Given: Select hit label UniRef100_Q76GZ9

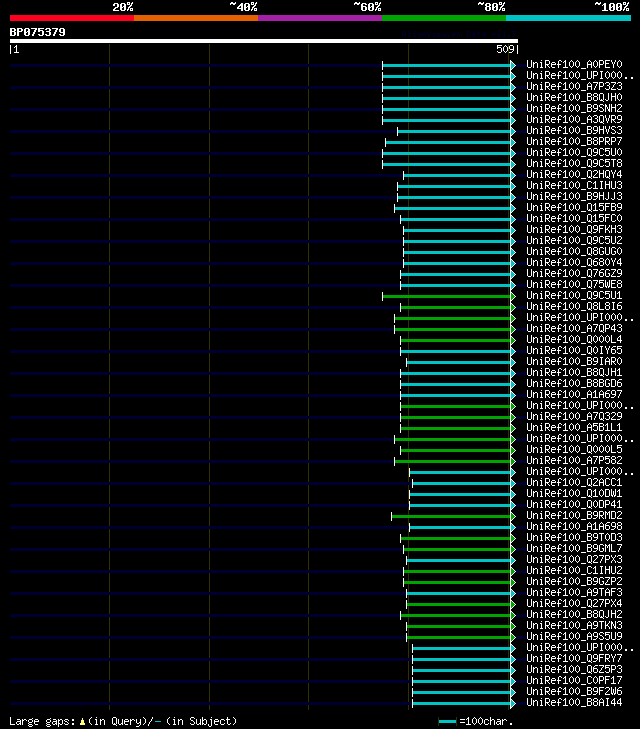Looking at the screenshot, I should (x=574, y=273).
